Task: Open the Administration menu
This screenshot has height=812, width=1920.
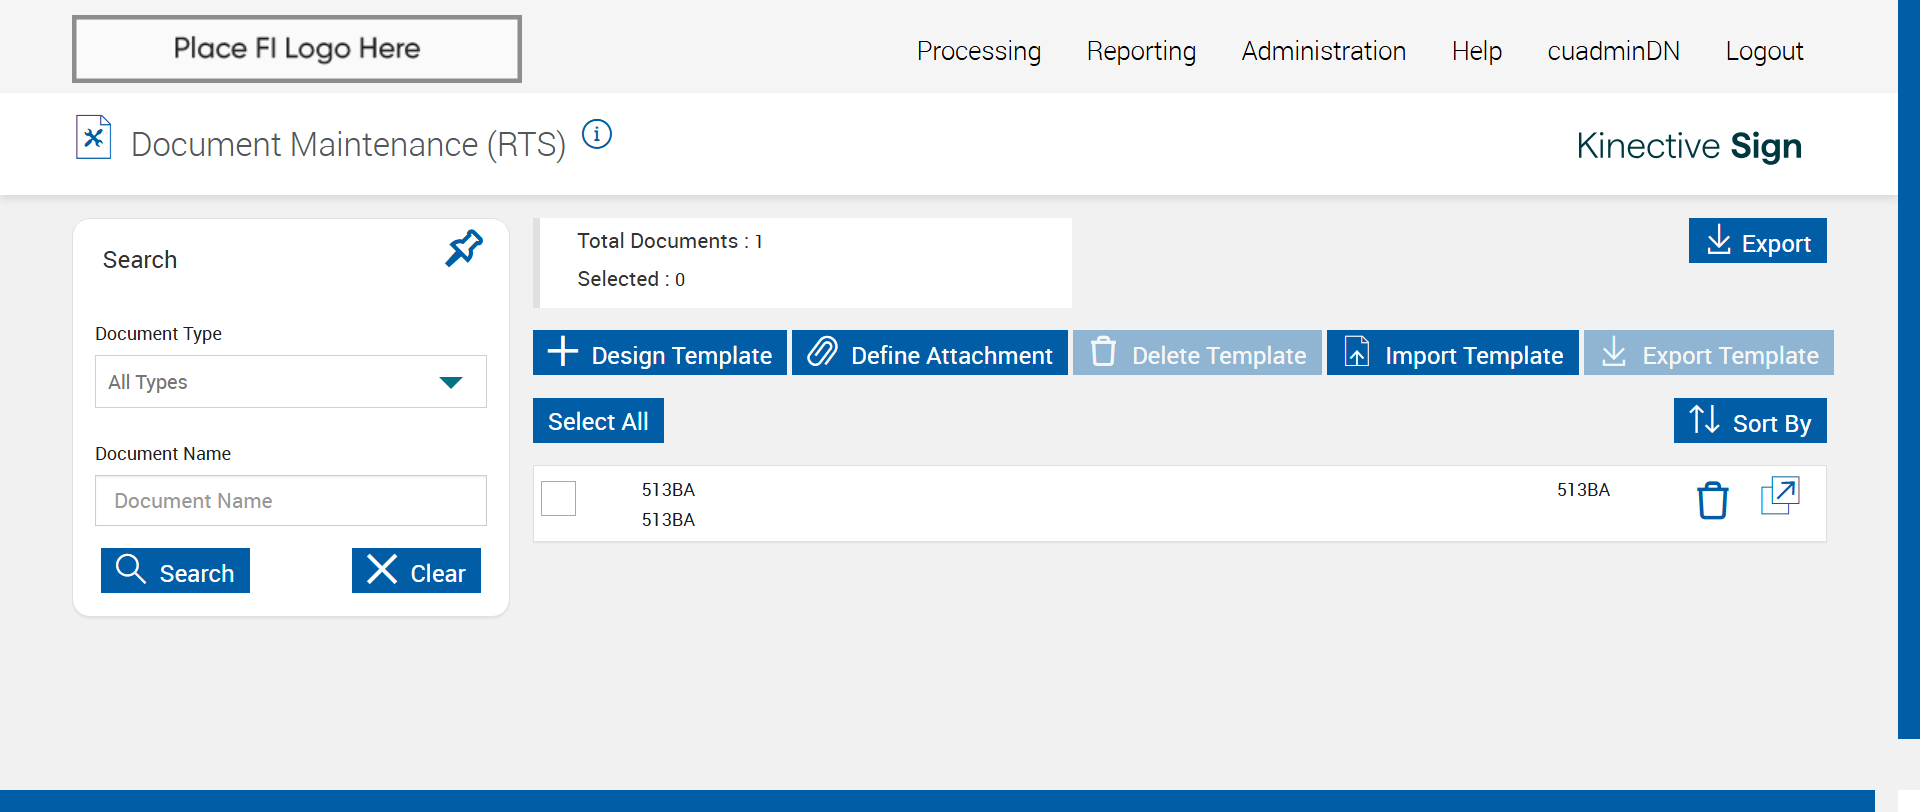Action: coord(1323,51)
